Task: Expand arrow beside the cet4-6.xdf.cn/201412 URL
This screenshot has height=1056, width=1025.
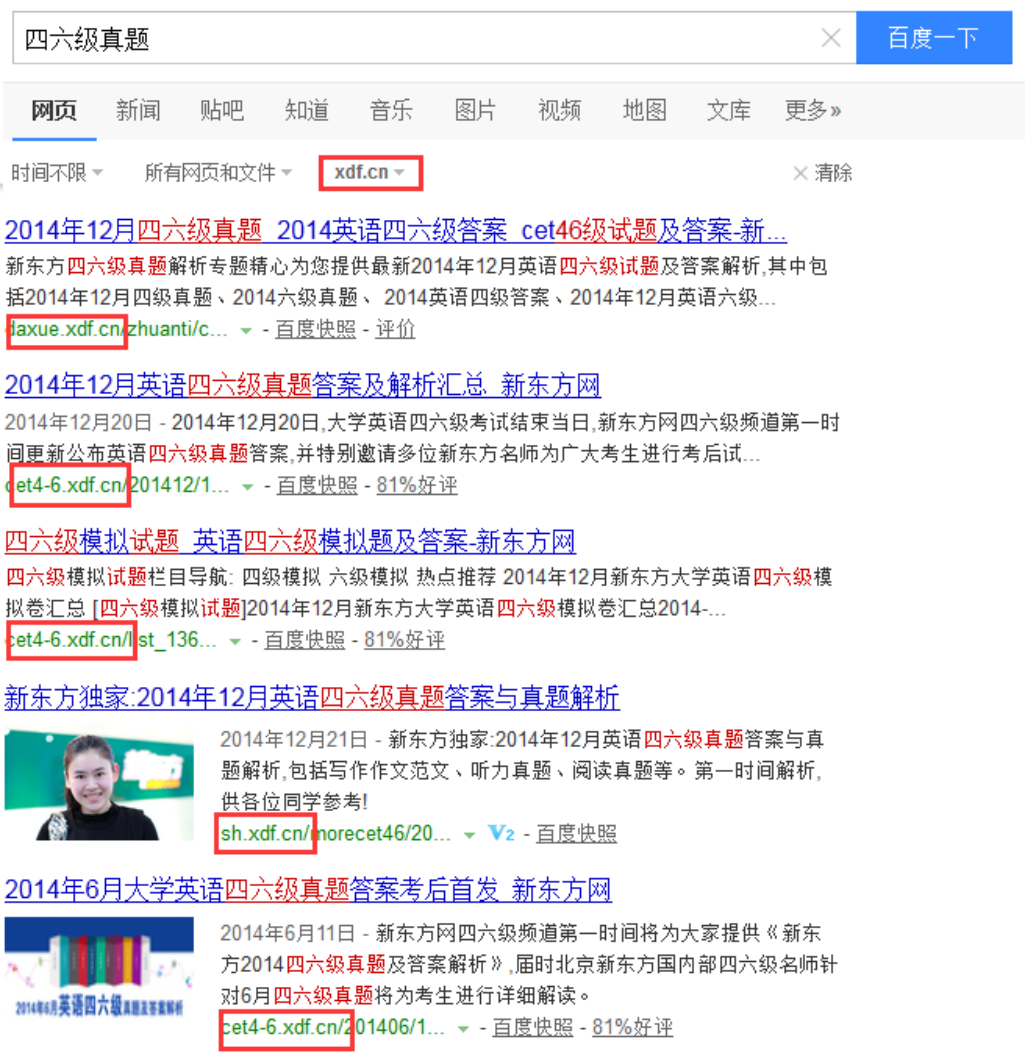Action: 247,486
